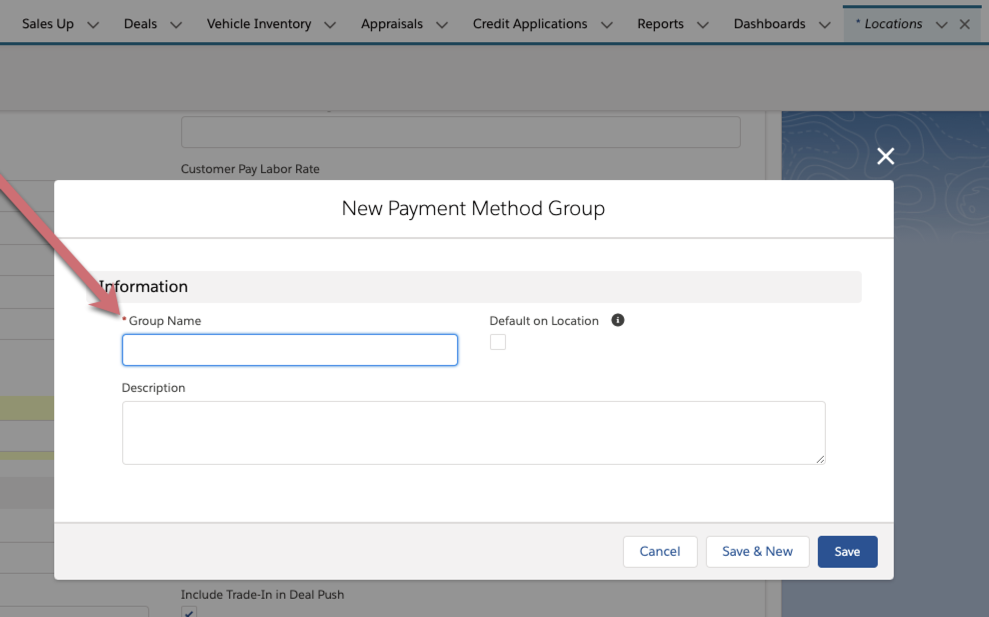This screenshot has width=989, height=617.
Task: Click the Information section header
Action: pos(474,286)
